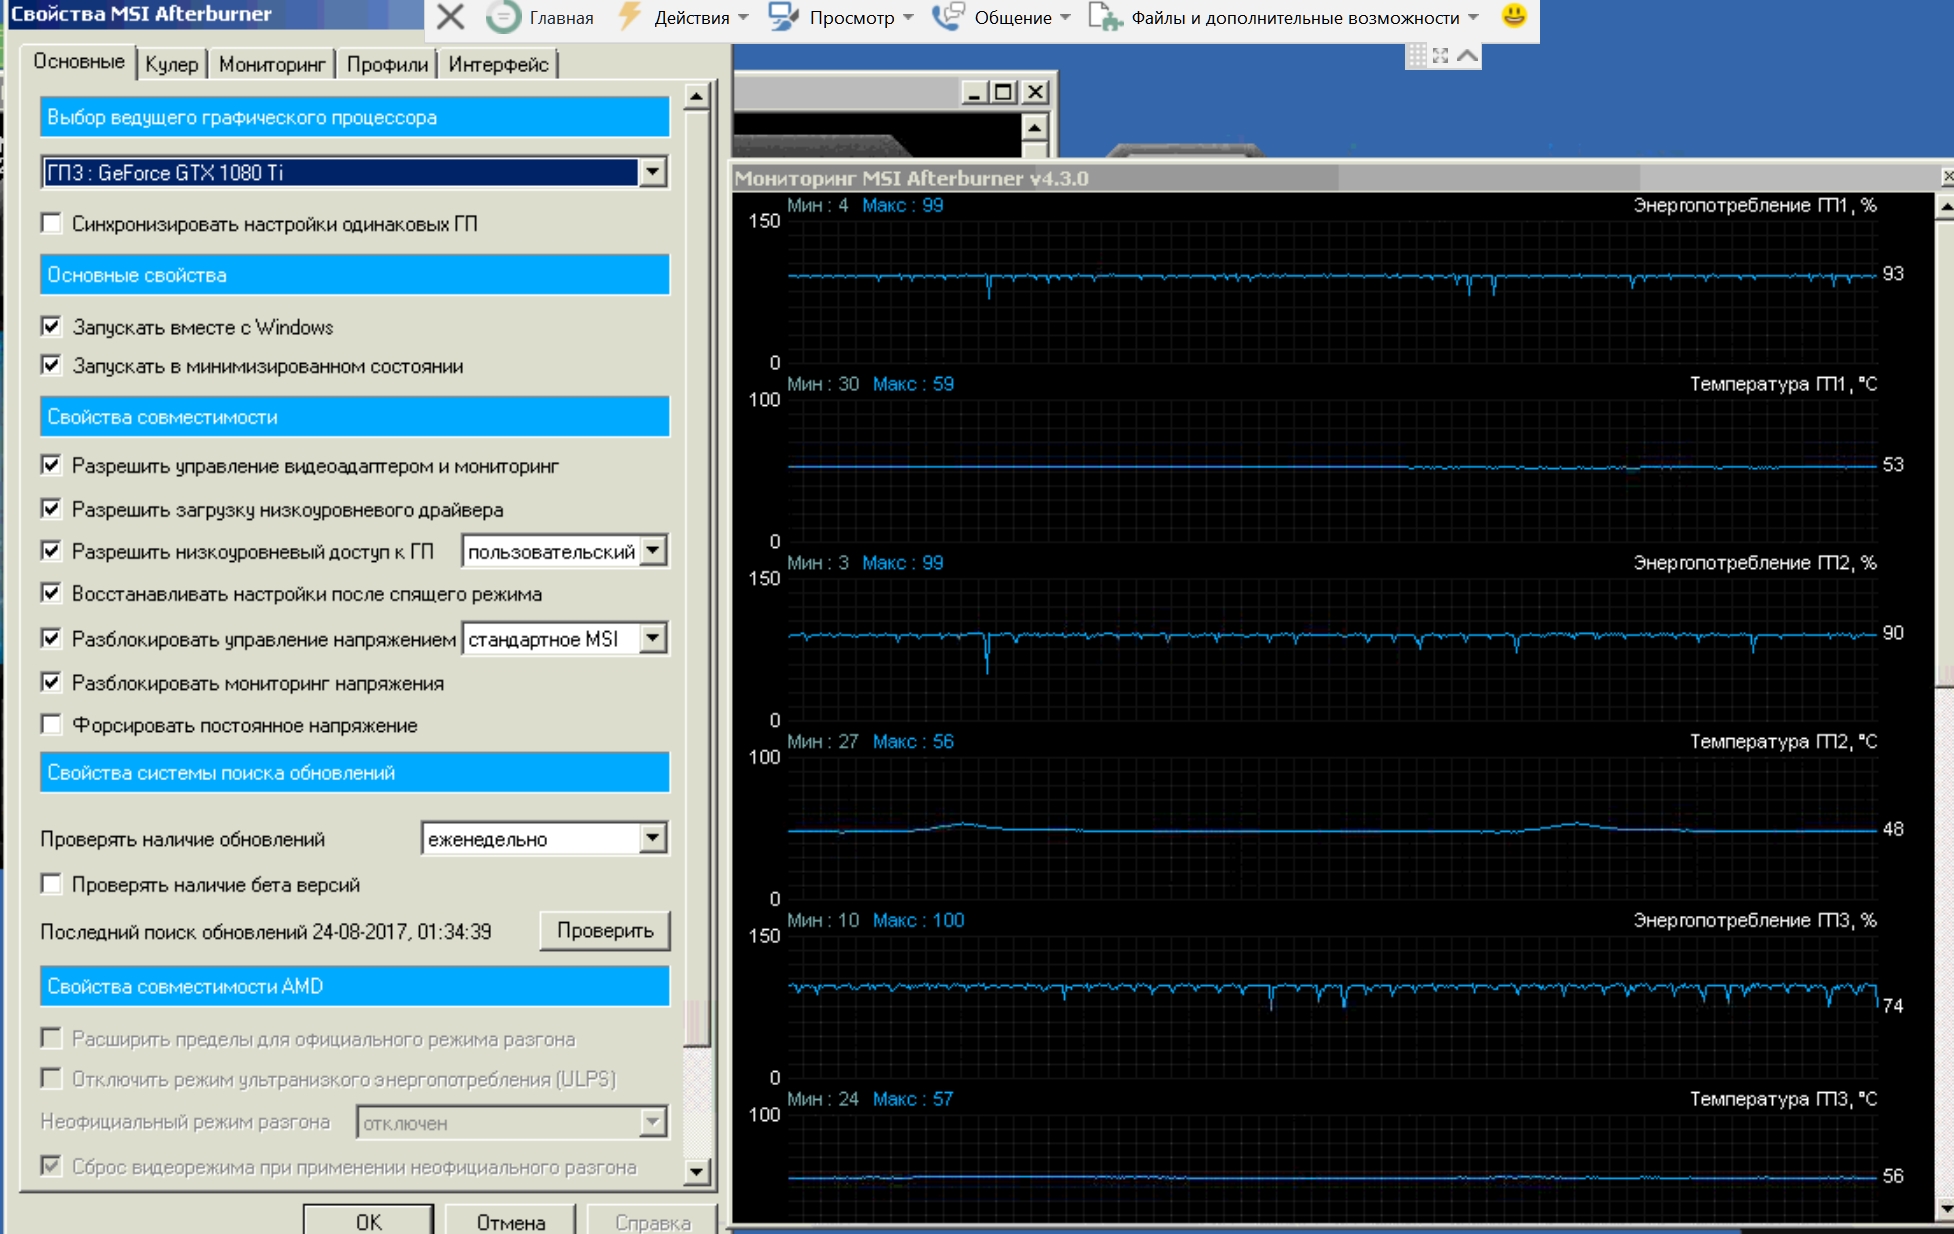The height and width of the screenshot is (1234, 1954).
Task: Click the Последний поиск обновлений date text
Action: (x=265, y=932)
